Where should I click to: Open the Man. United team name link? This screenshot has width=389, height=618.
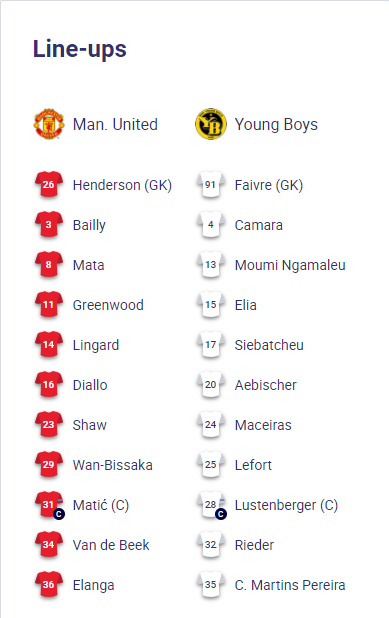pyautogui.click(x=115, y=125)
